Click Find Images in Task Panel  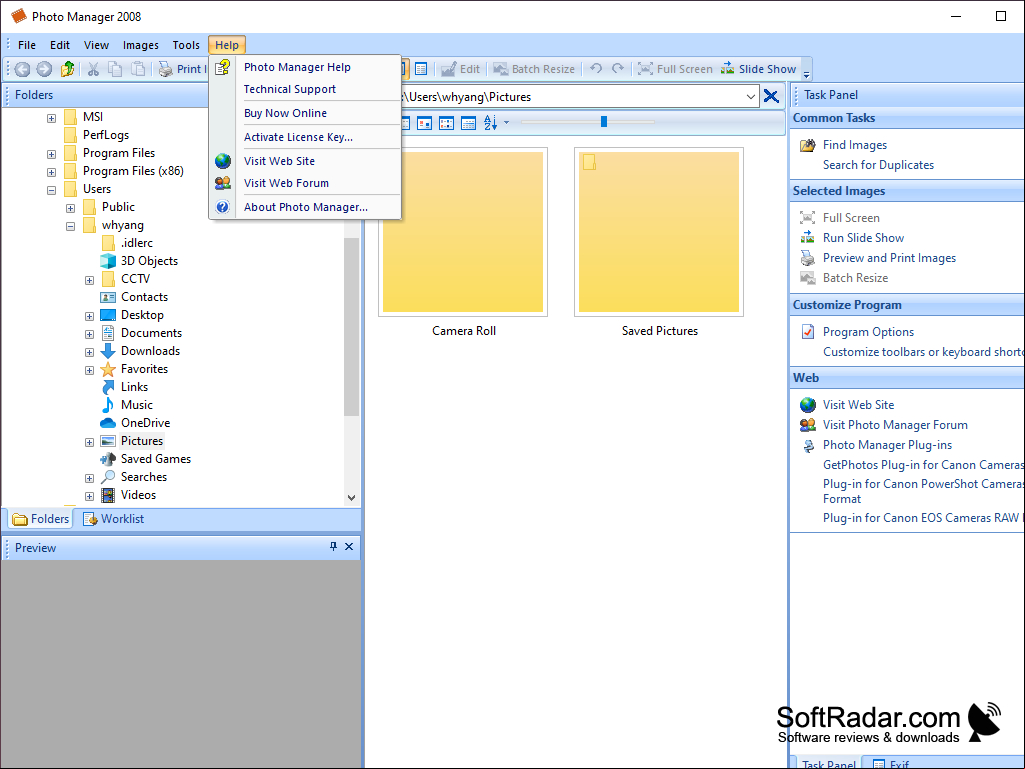tap(854, 145)
